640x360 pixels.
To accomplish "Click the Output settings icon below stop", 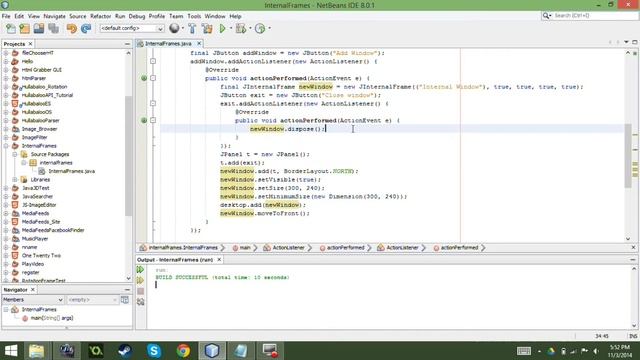I will pos(140,302).
